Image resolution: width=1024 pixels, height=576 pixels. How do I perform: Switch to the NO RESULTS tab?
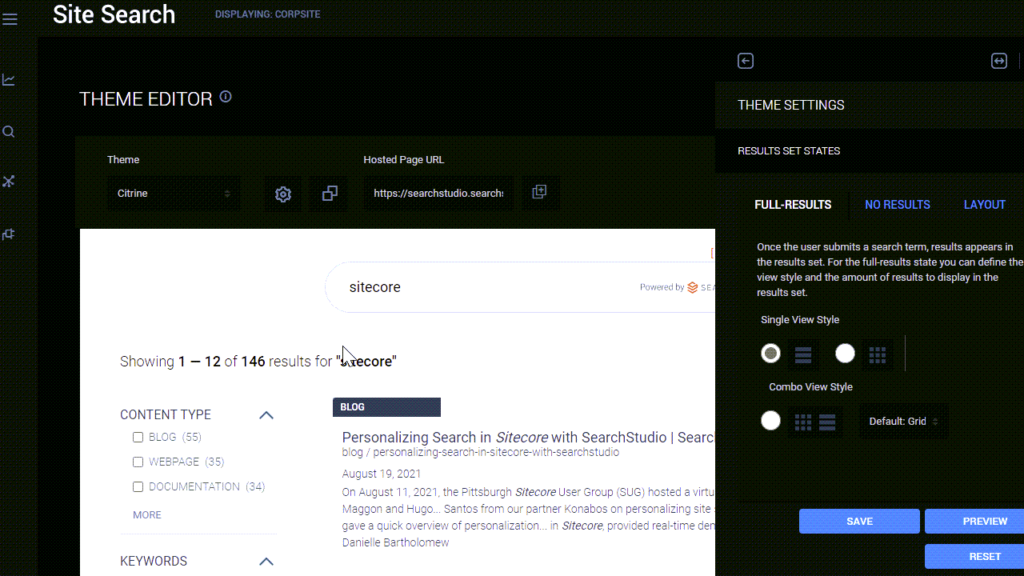pos(897,204)
